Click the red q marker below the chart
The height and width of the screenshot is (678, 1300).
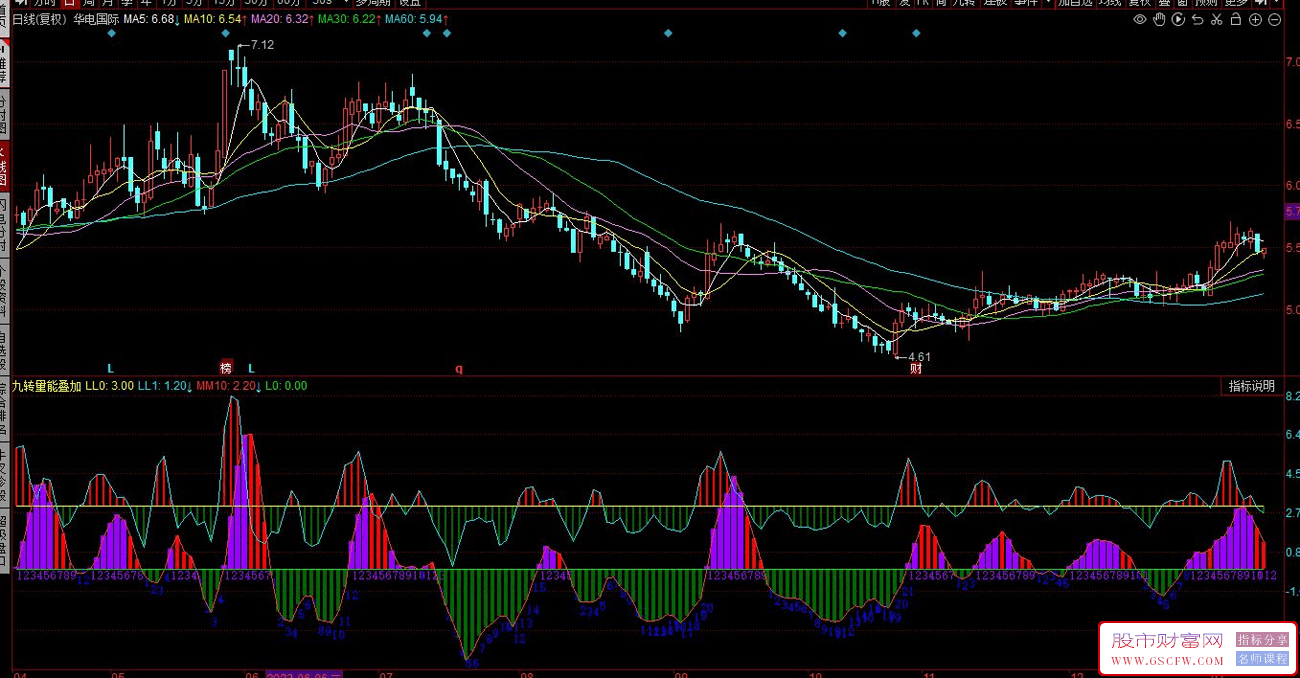point(459,368)
